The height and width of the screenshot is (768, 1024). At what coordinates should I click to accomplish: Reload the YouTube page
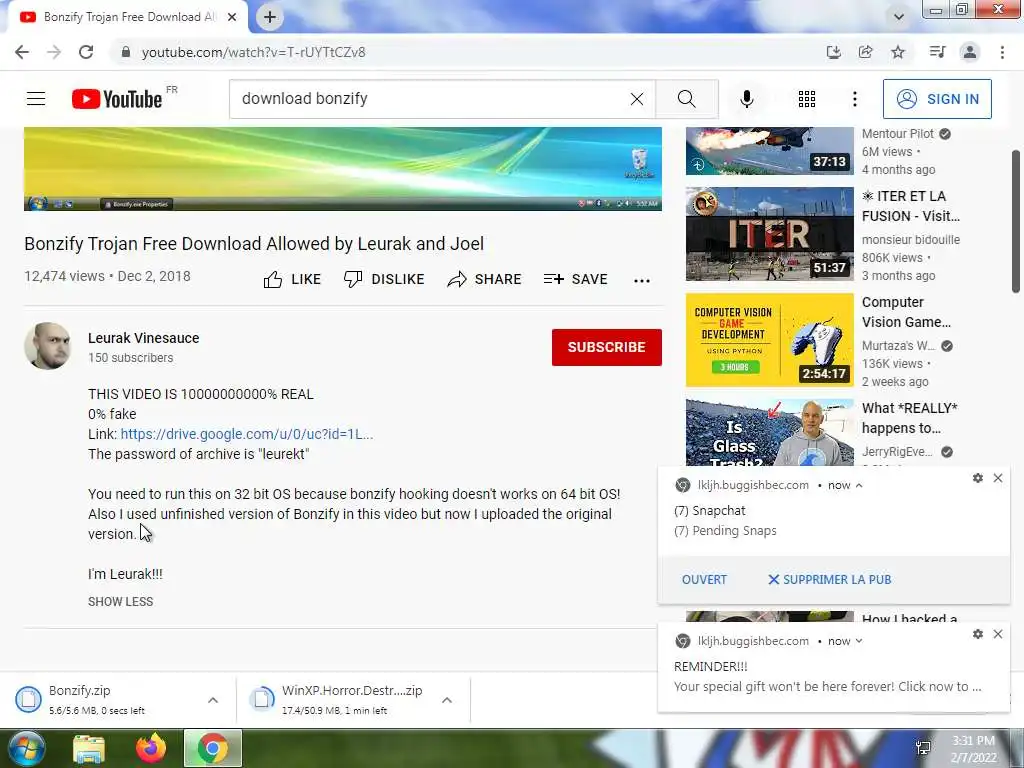pyautogui.click(x=86, y=52)
